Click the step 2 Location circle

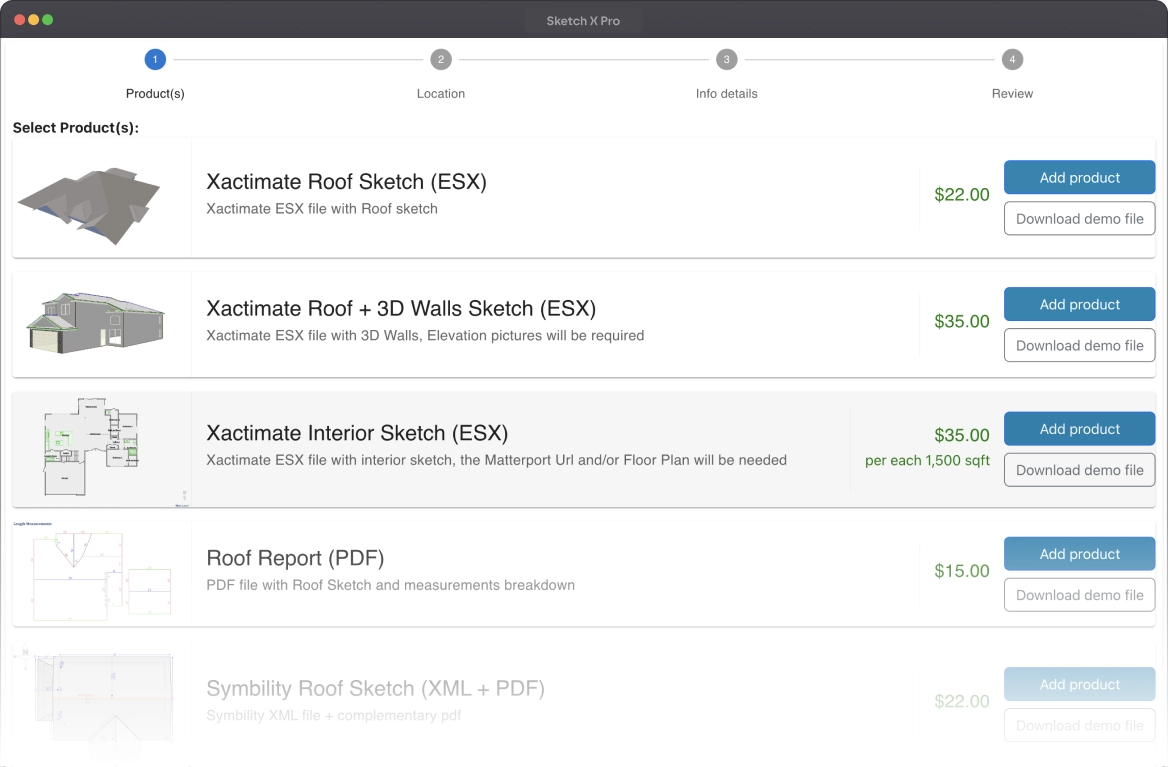441,60
